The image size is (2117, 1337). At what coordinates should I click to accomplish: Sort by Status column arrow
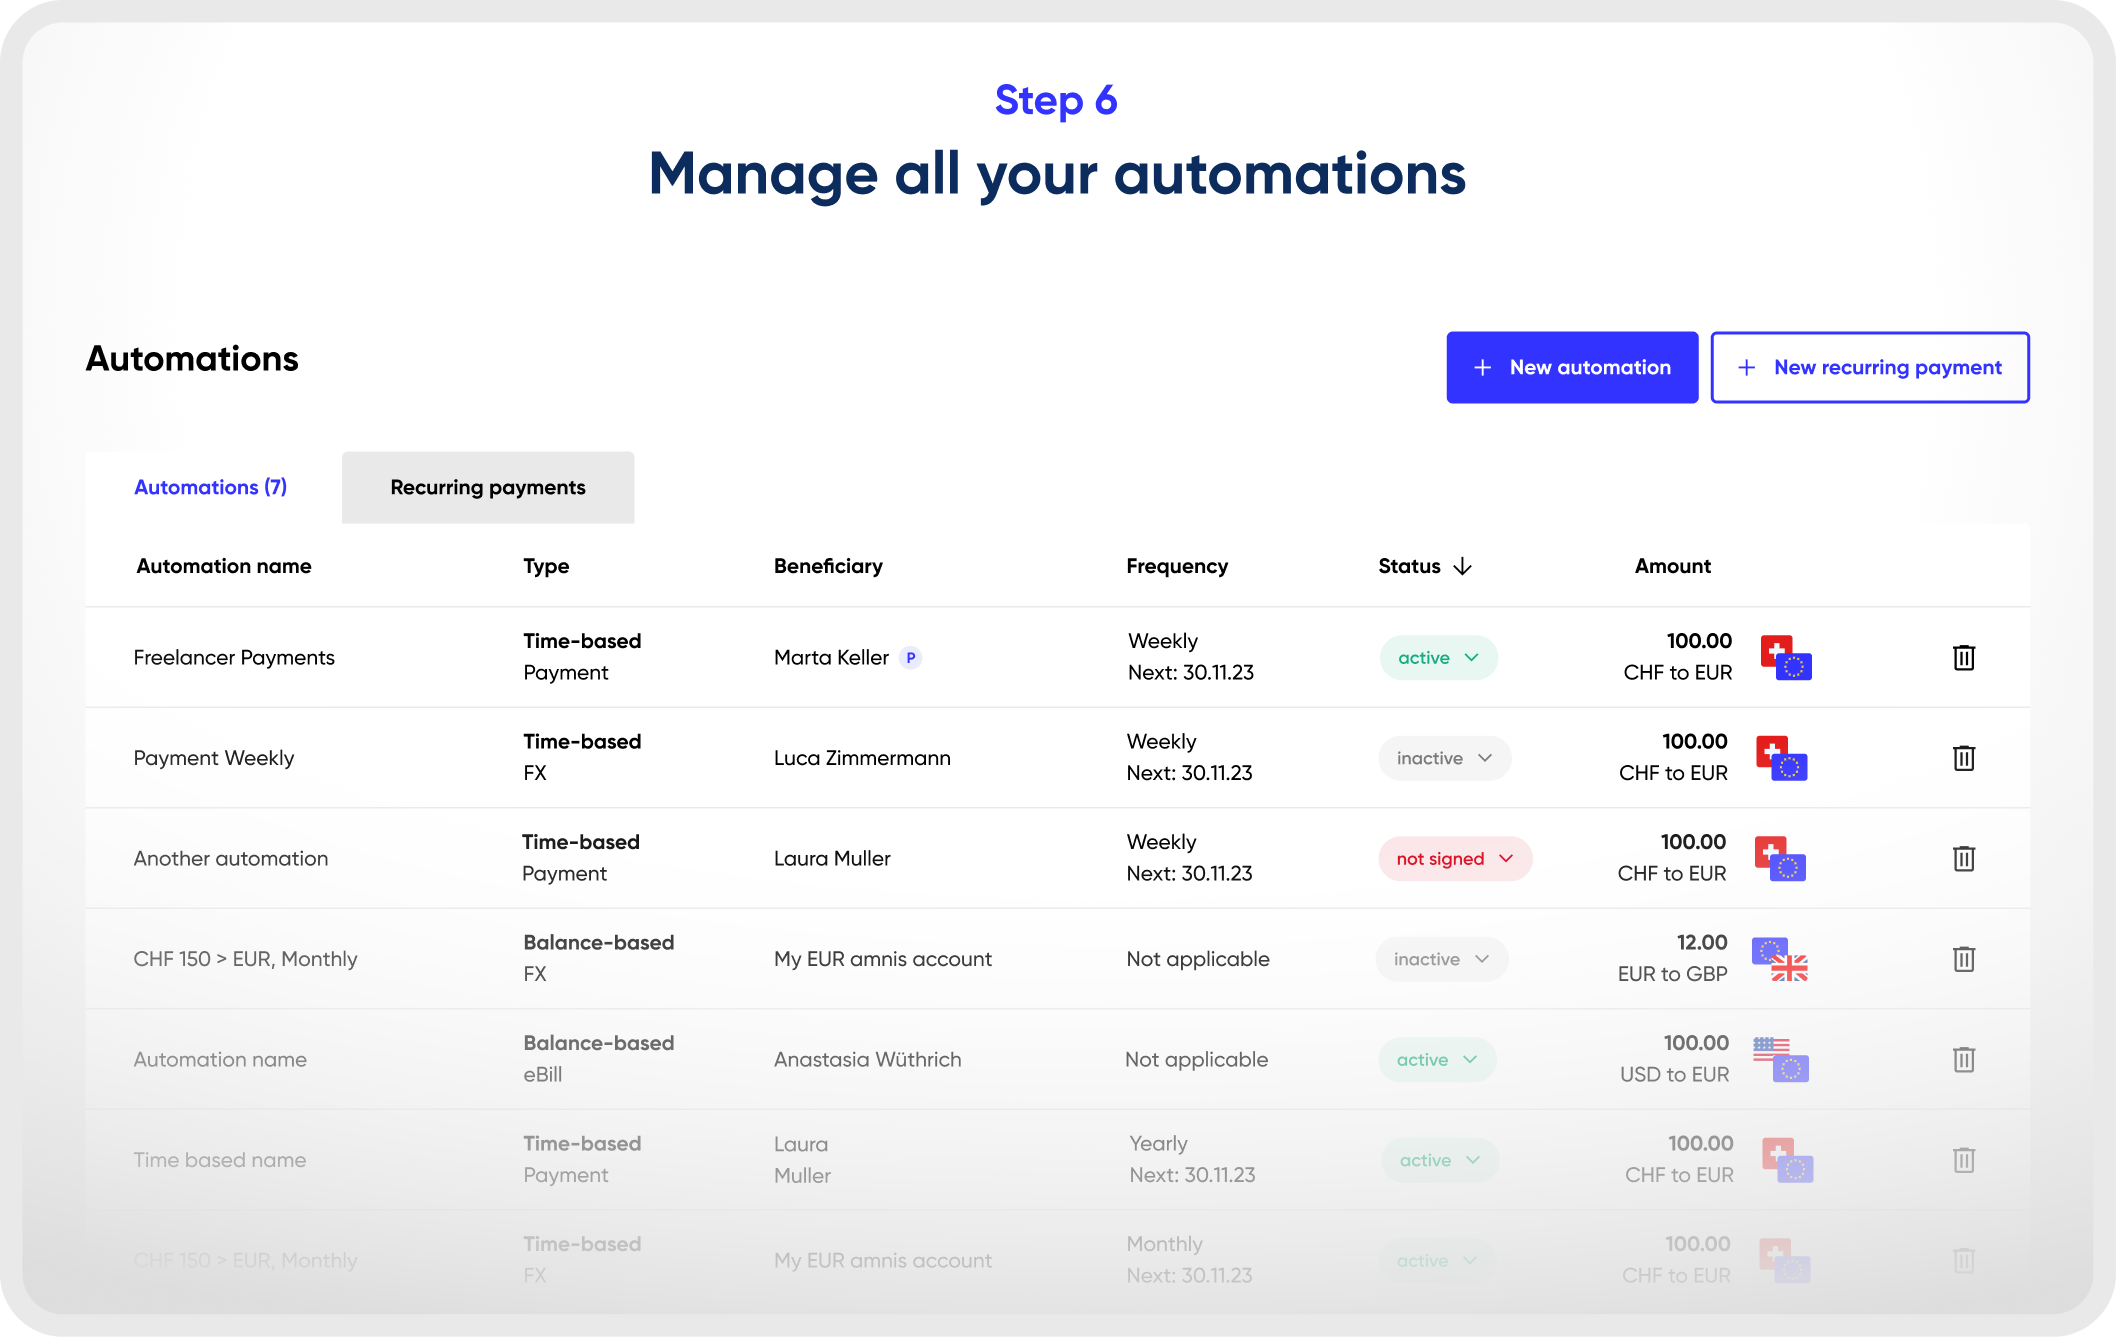point(1462,566)
